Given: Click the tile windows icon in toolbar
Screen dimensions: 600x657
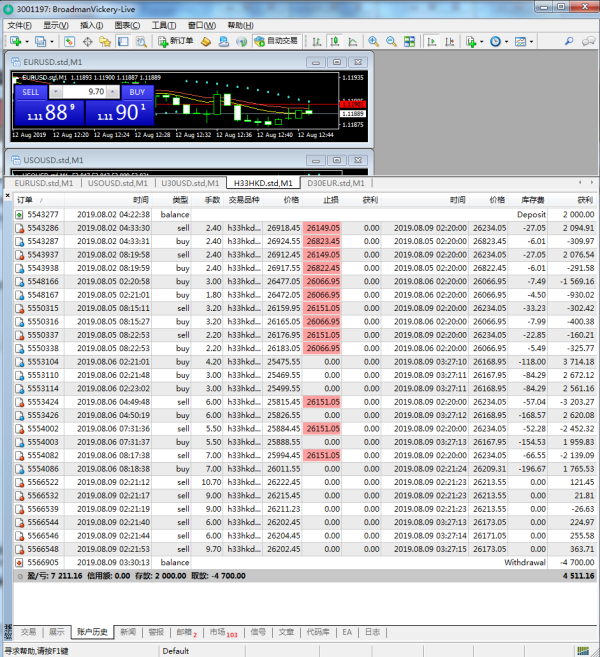Looking at the screenshot, I should point(409,41).
